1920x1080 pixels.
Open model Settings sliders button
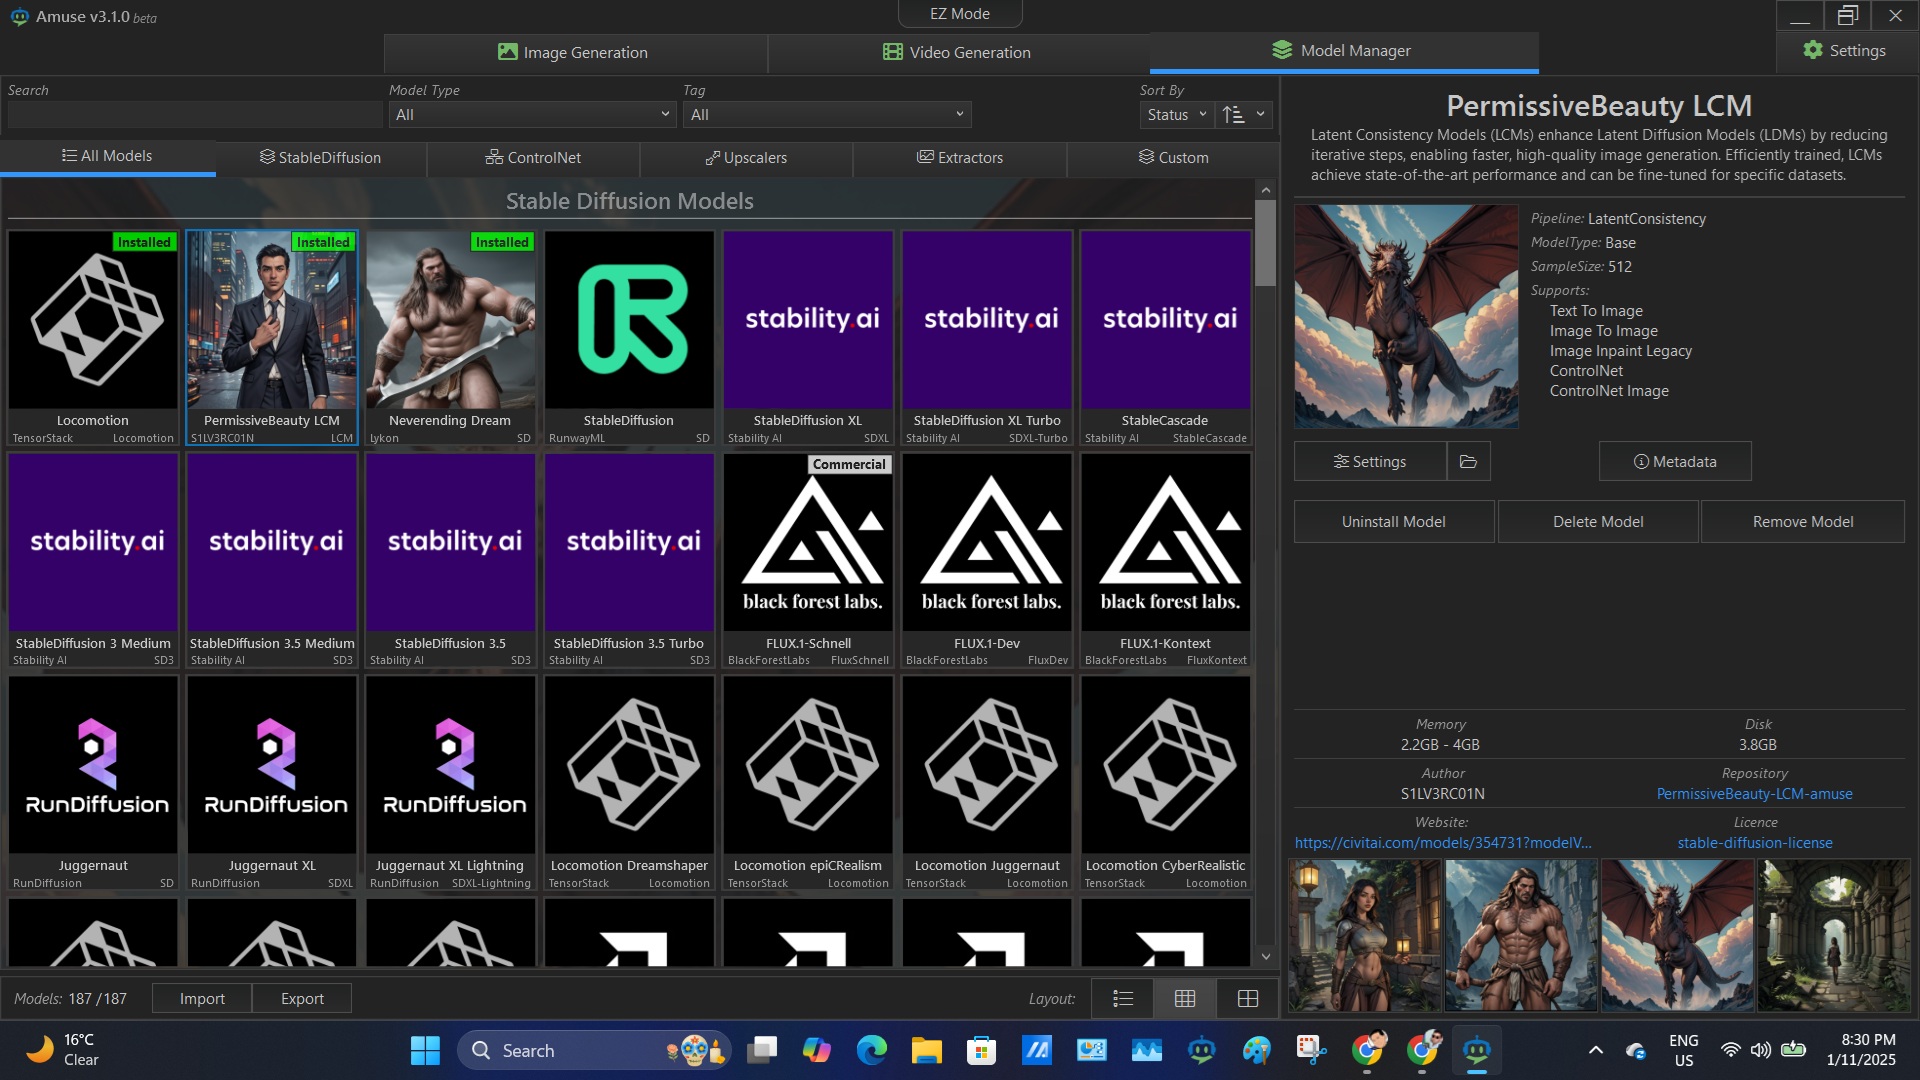(x=1370, y=462)
